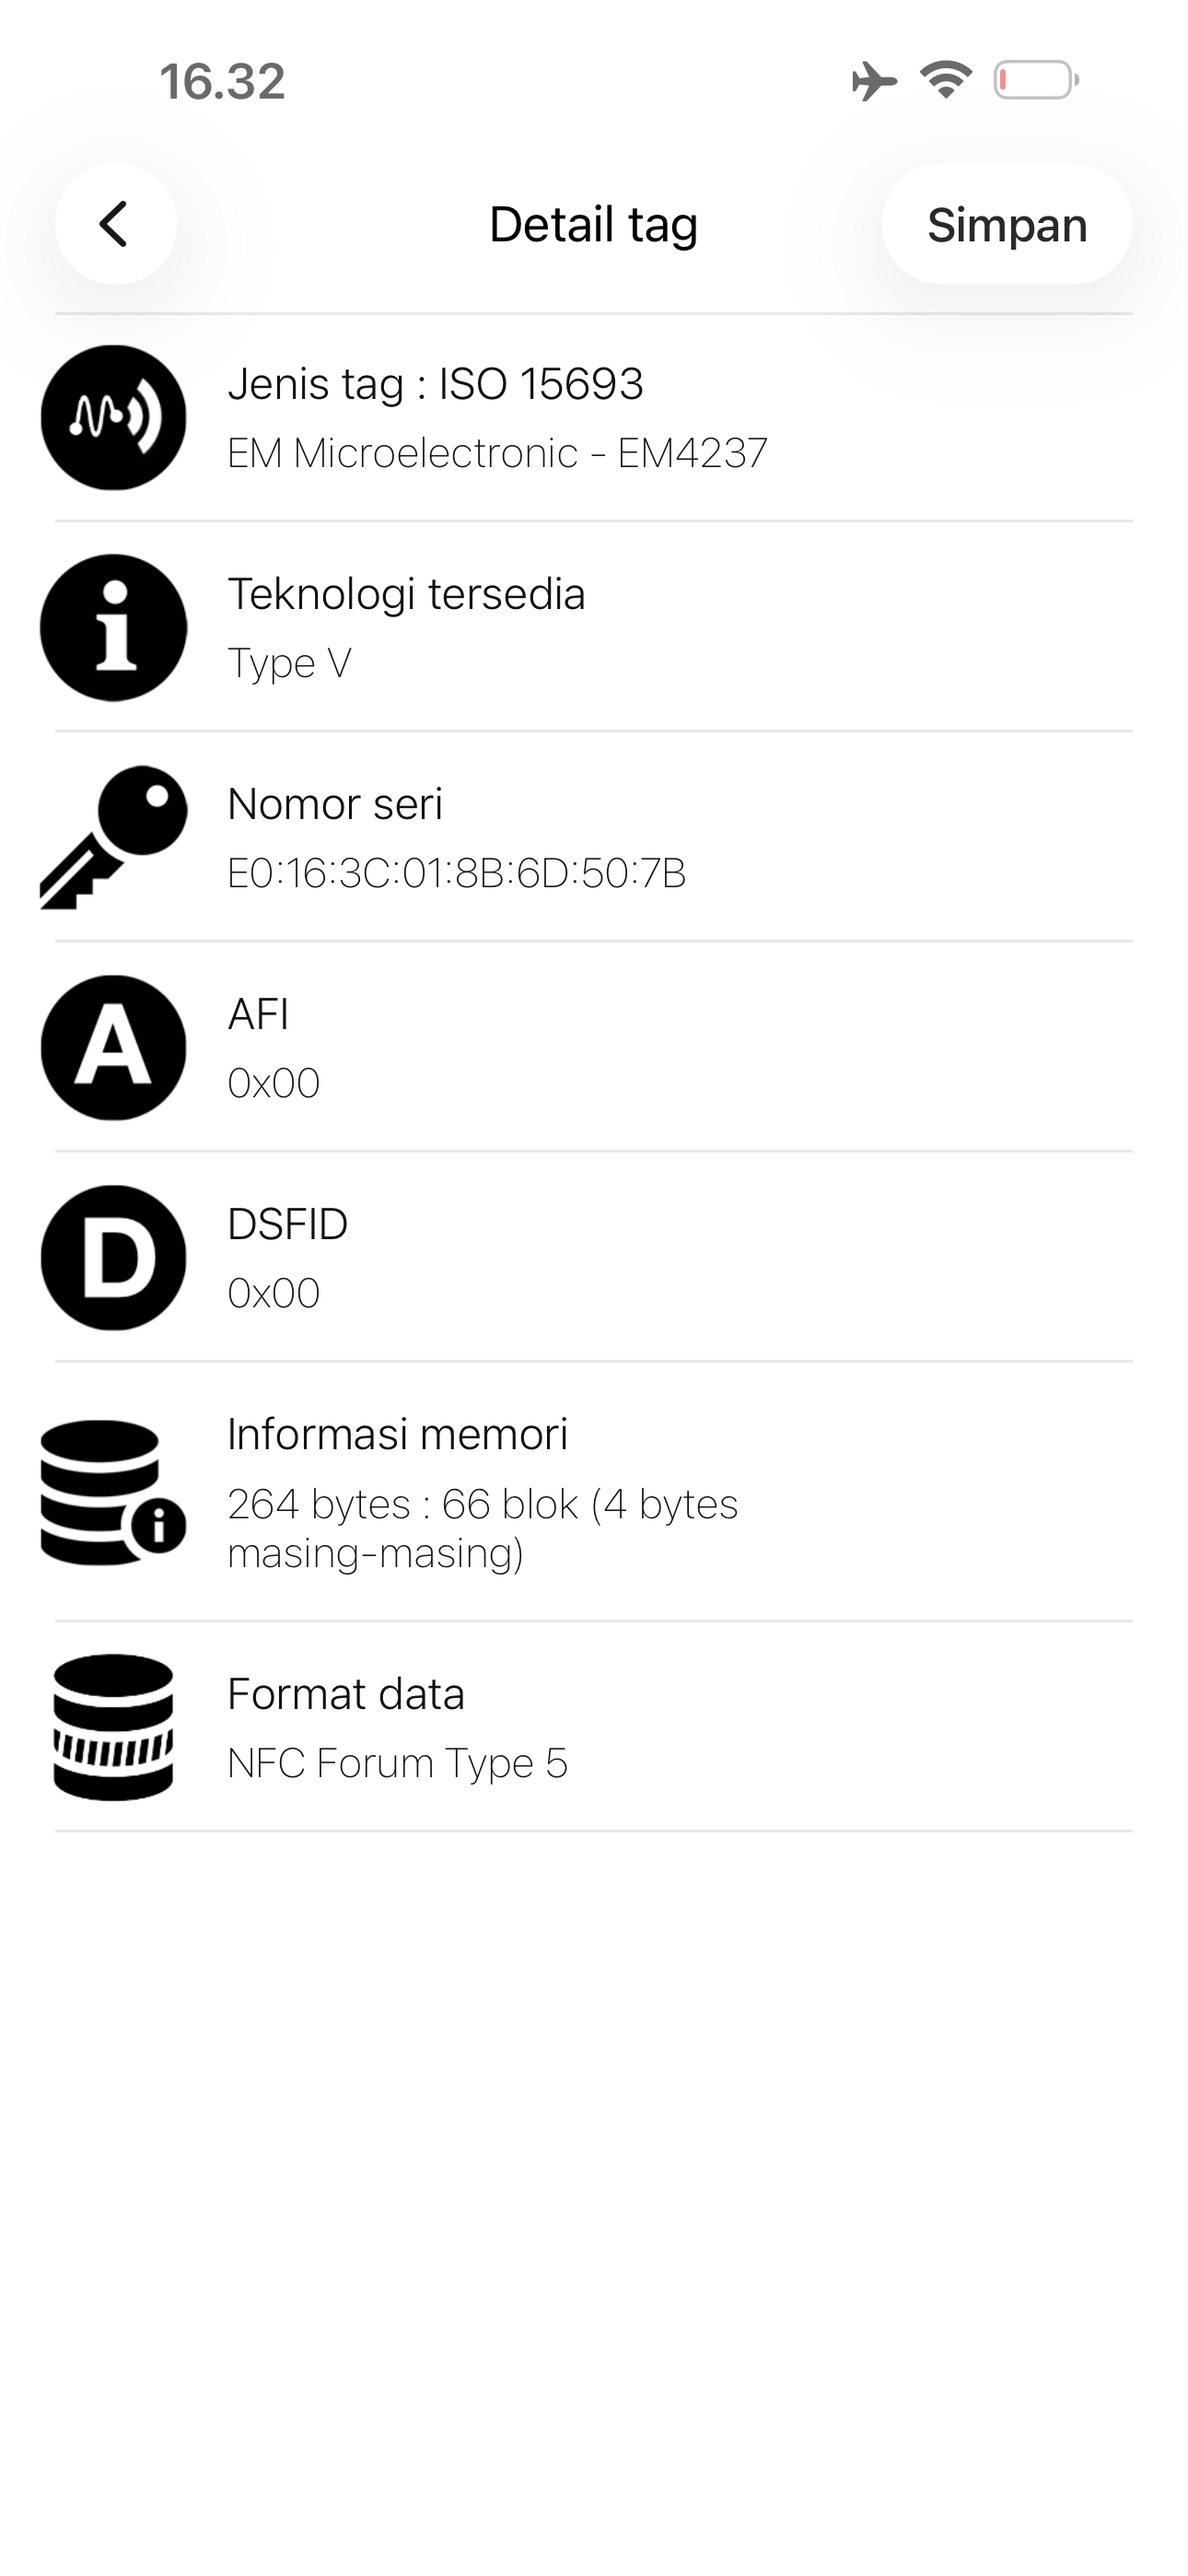Tap the circled A icon for AFI
1188x2576 pixels.
(114, 1048)
